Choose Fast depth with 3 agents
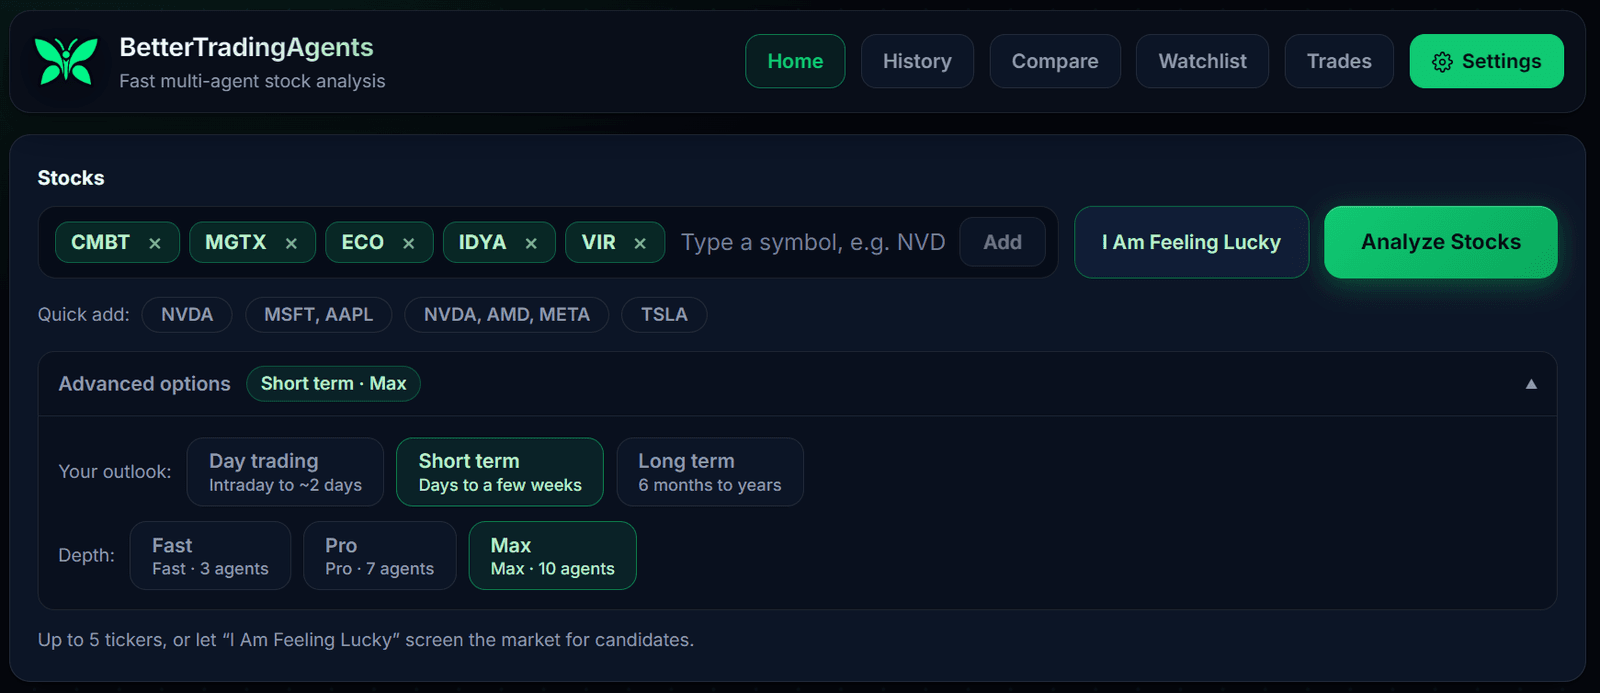 point(210,556)
